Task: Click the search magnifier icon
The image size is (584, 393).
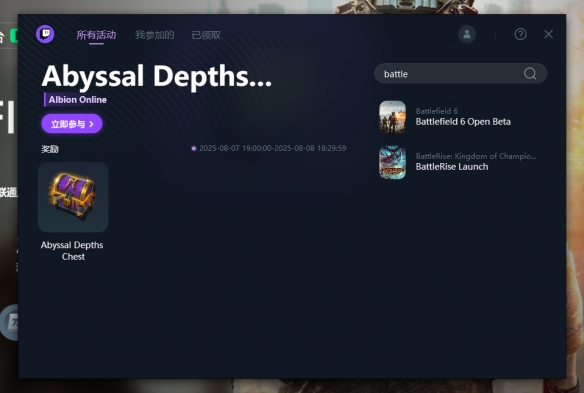Action: coord(530,73)
